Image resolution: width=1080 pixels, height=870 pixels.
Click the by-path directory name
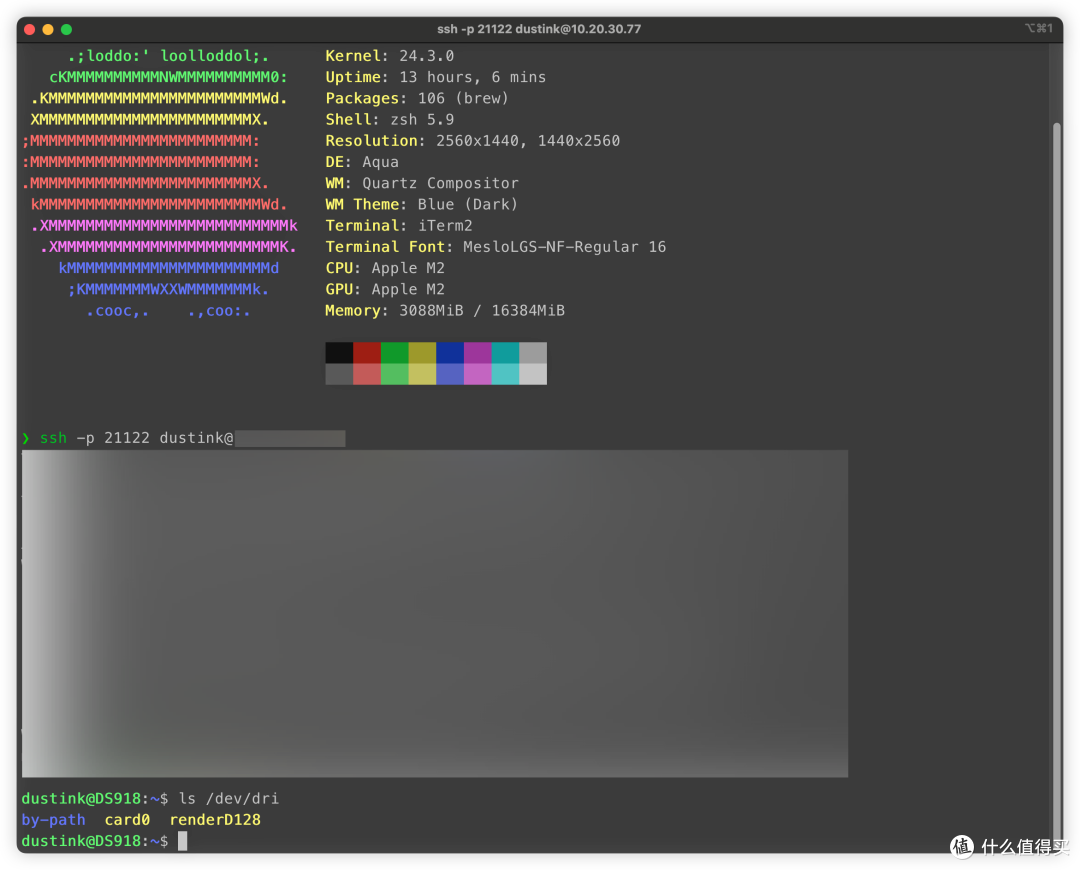[x=53, y=820]
